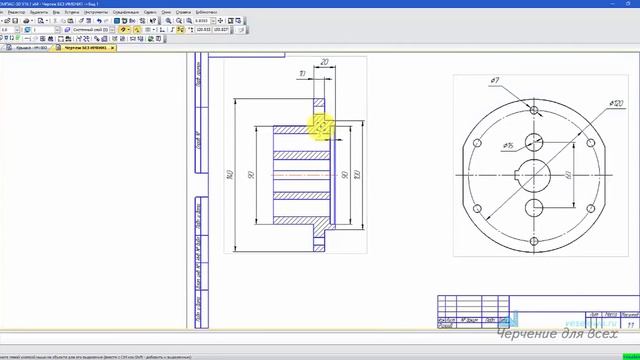Click the Redo arrow icon
The image size is (640, 360).
[106, 20]
